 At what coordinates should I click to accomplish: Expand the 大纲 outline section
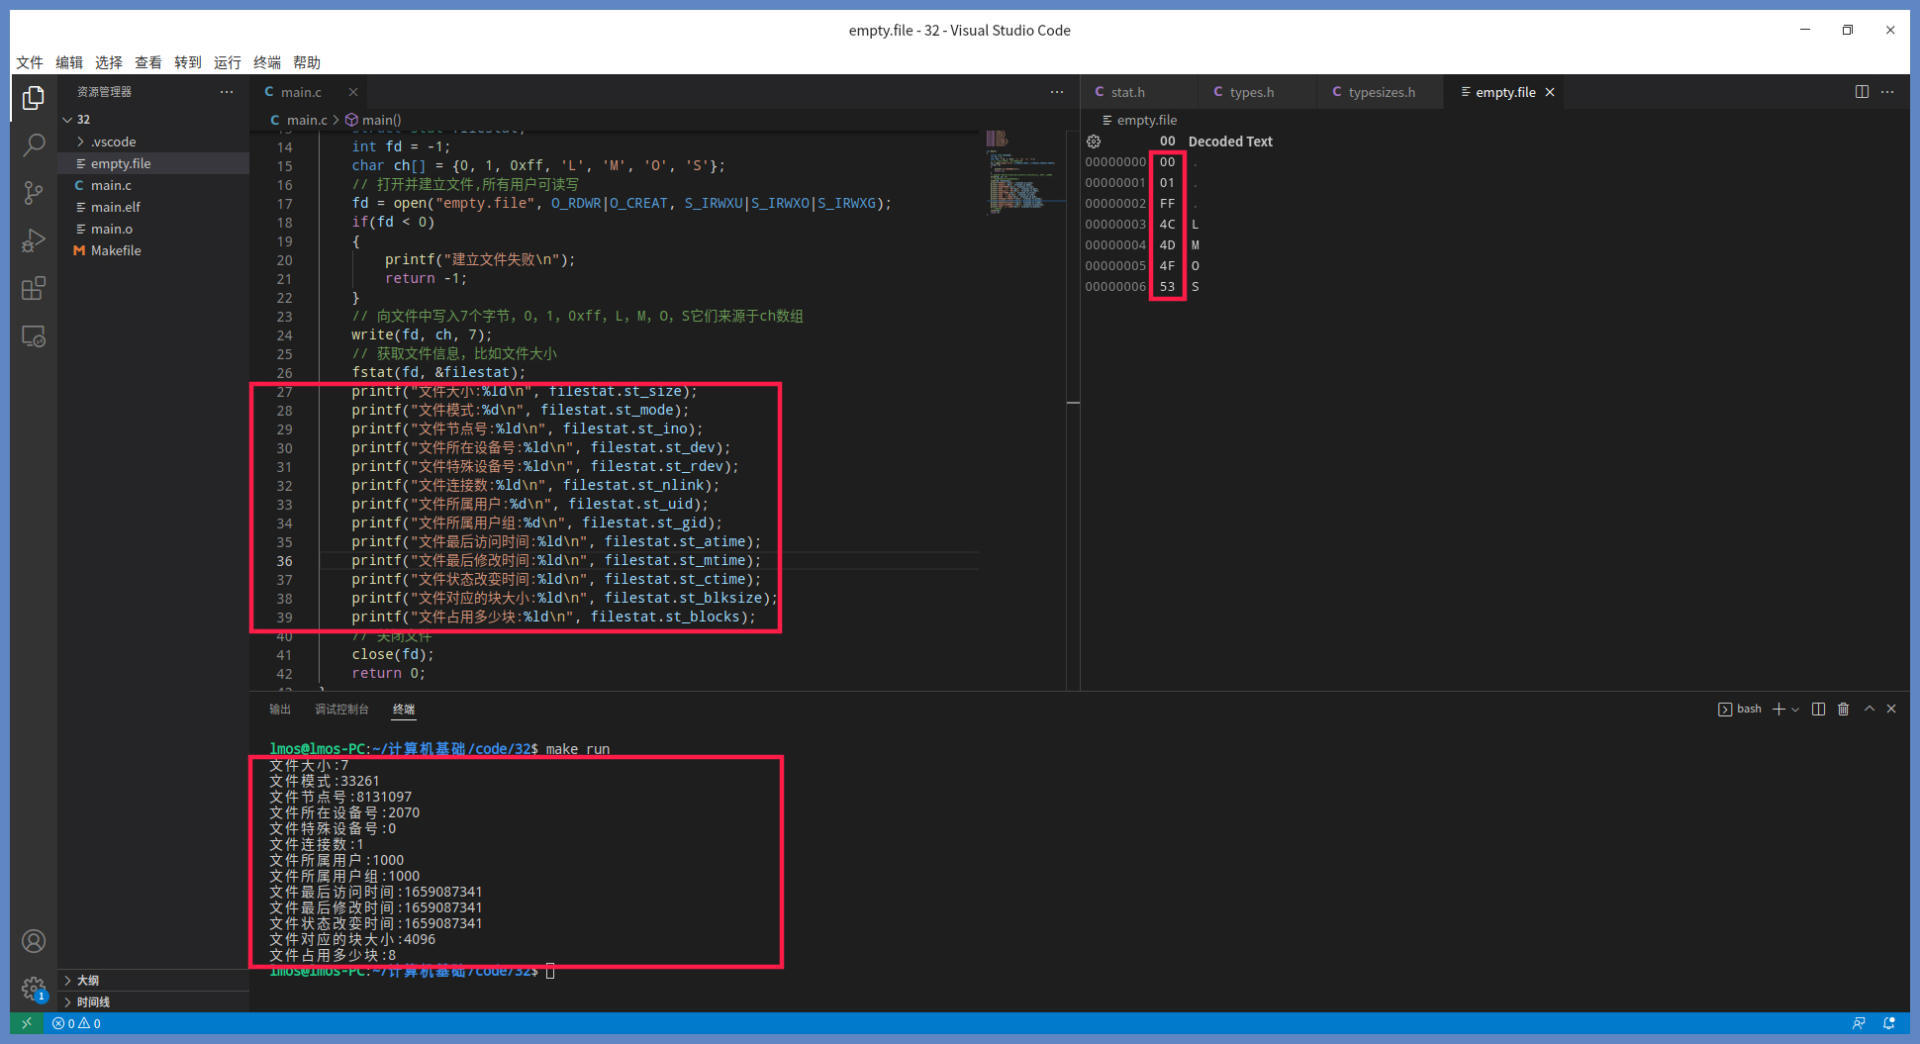click(88, 980)
